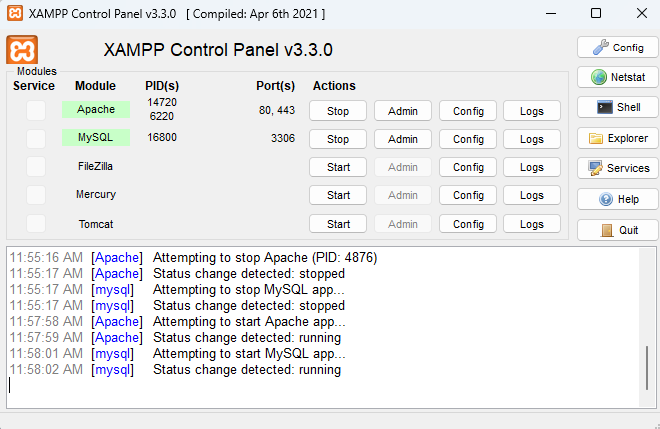Open the Apache Config menu

[x=468, y=111]
